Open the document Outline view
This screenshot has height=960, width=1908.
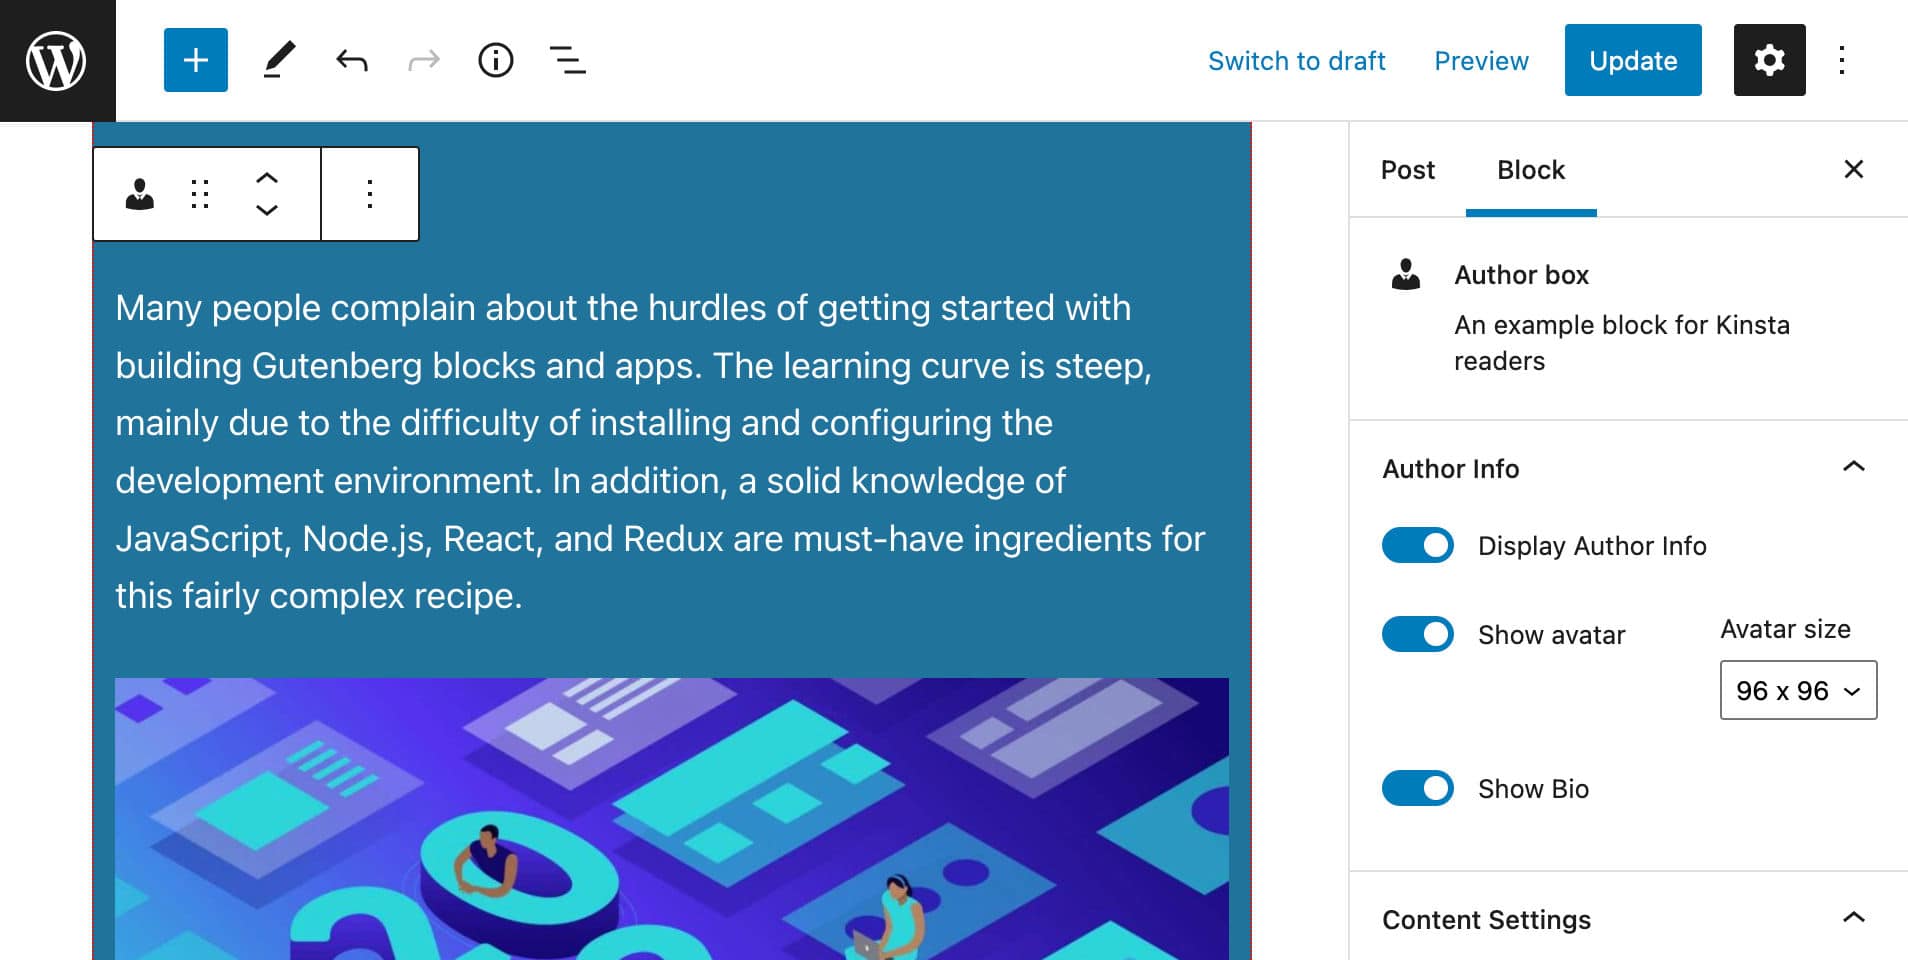pos(567,59)
